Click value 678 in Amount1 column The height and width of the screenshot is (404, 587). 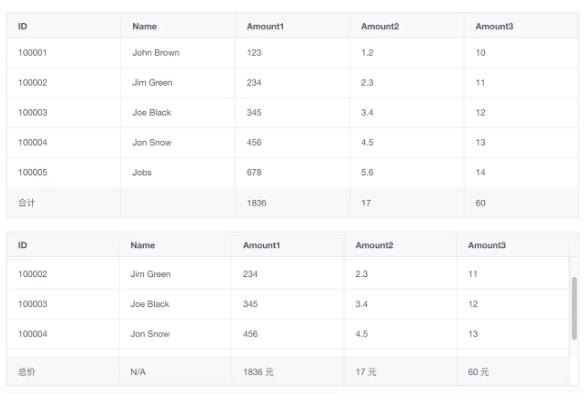(254, 173)
